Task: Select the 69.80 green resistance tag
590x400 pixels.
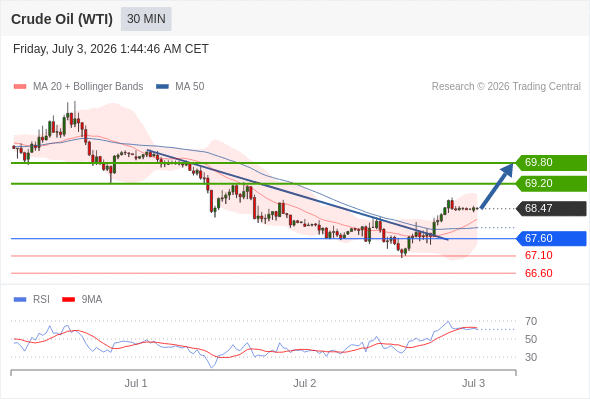Action: 551,163
